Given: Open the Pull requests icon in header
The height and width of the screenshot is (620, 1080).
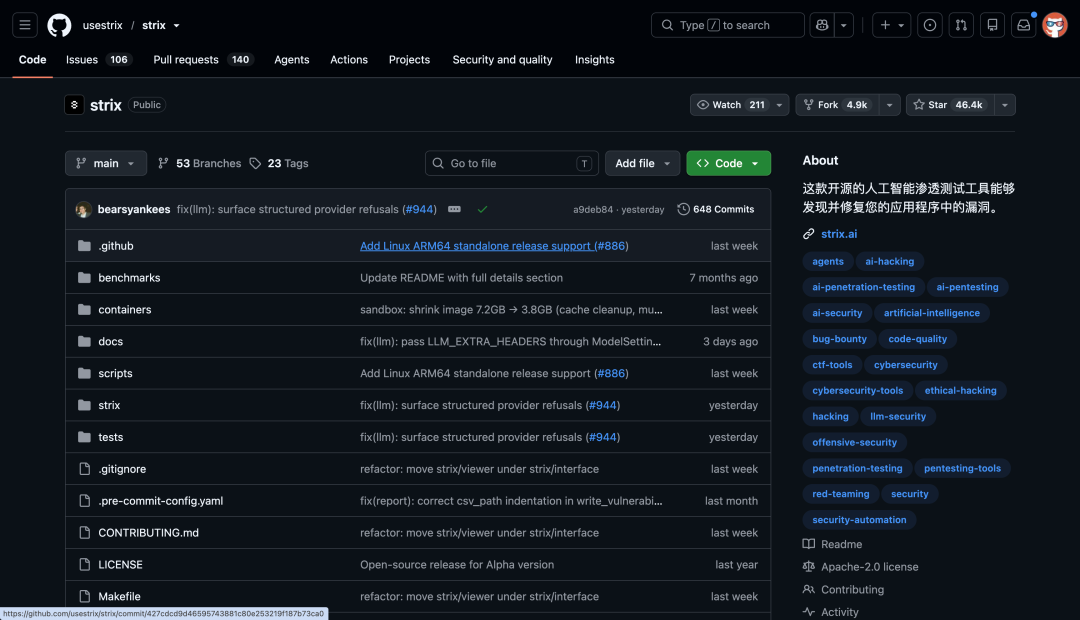Looking at the screenshot, I should [x=961, y=25].
